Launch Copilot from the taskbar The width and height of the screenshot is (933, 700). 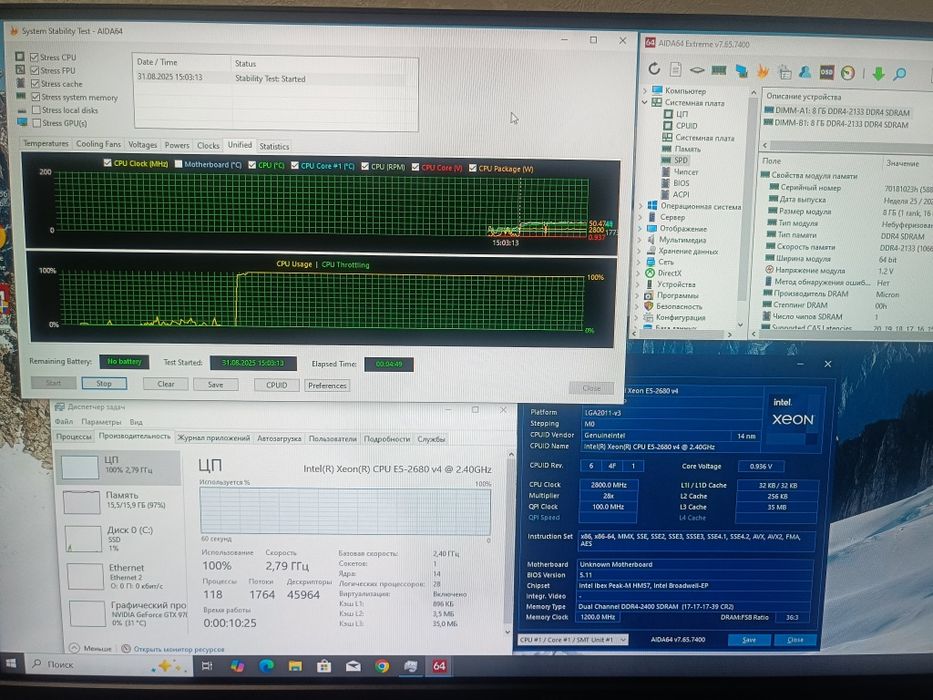pos(237,665)
